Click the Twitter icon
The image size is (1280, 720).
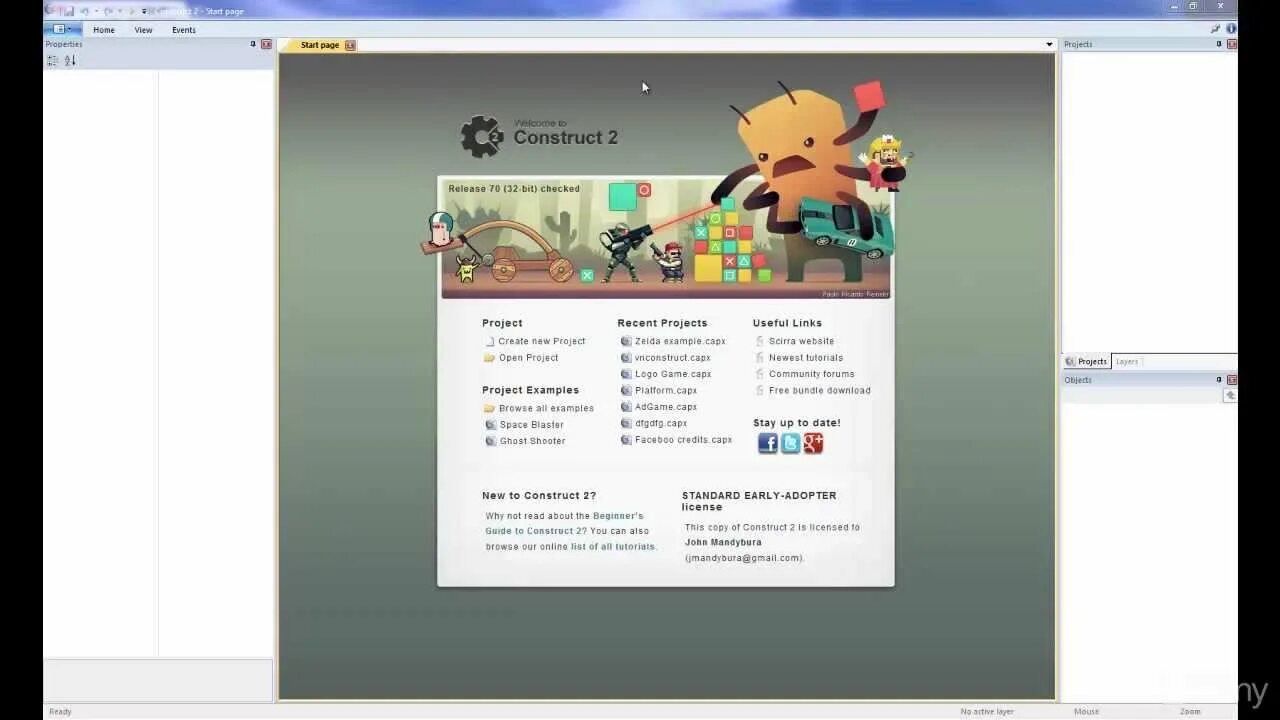(x=790, y=443)
